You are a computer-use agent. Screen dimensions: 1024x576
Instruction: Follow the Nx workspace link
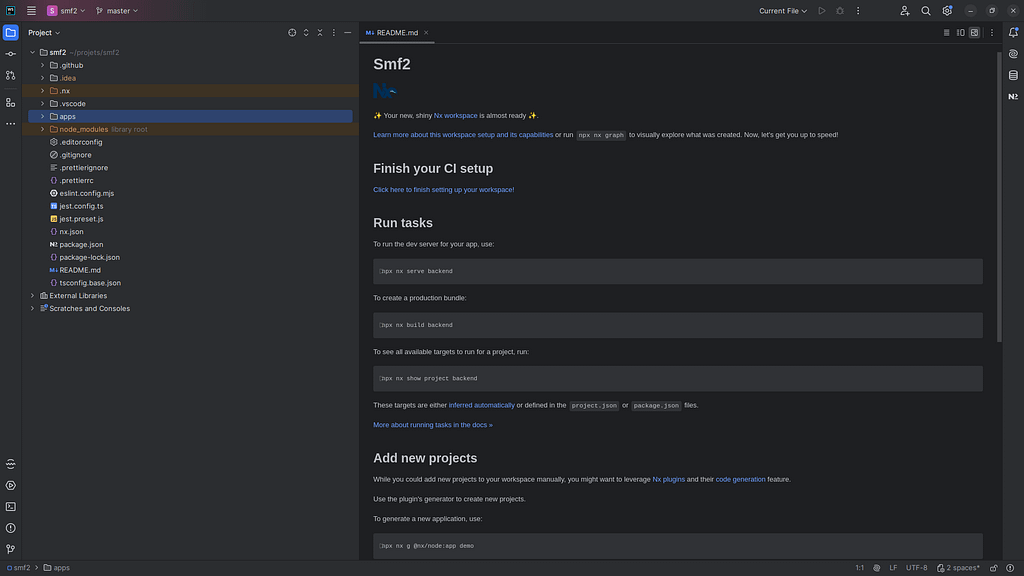point(455,116)
